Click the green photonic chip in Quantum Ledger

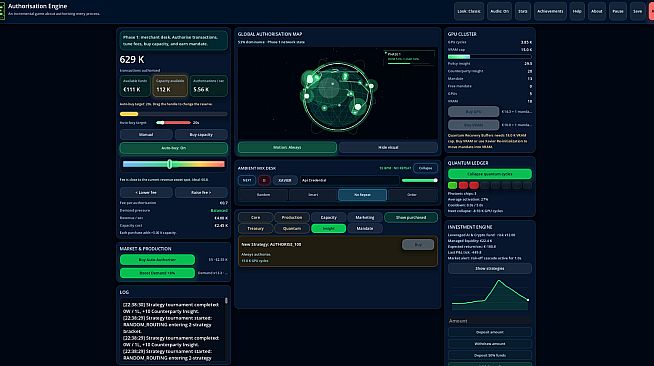tap(452, 185)
